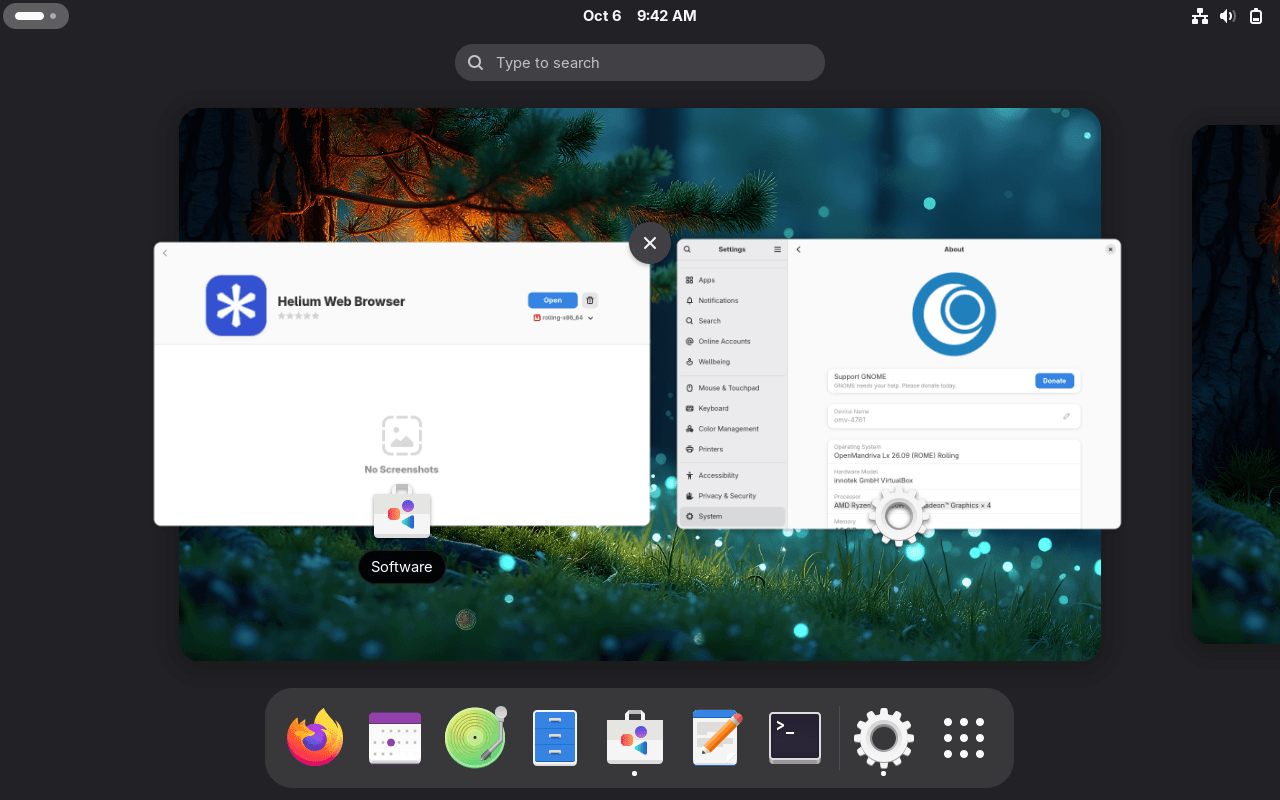Click the volume speaker icon in top bar
This screenshot has width=1280, height=800.
1228,16
